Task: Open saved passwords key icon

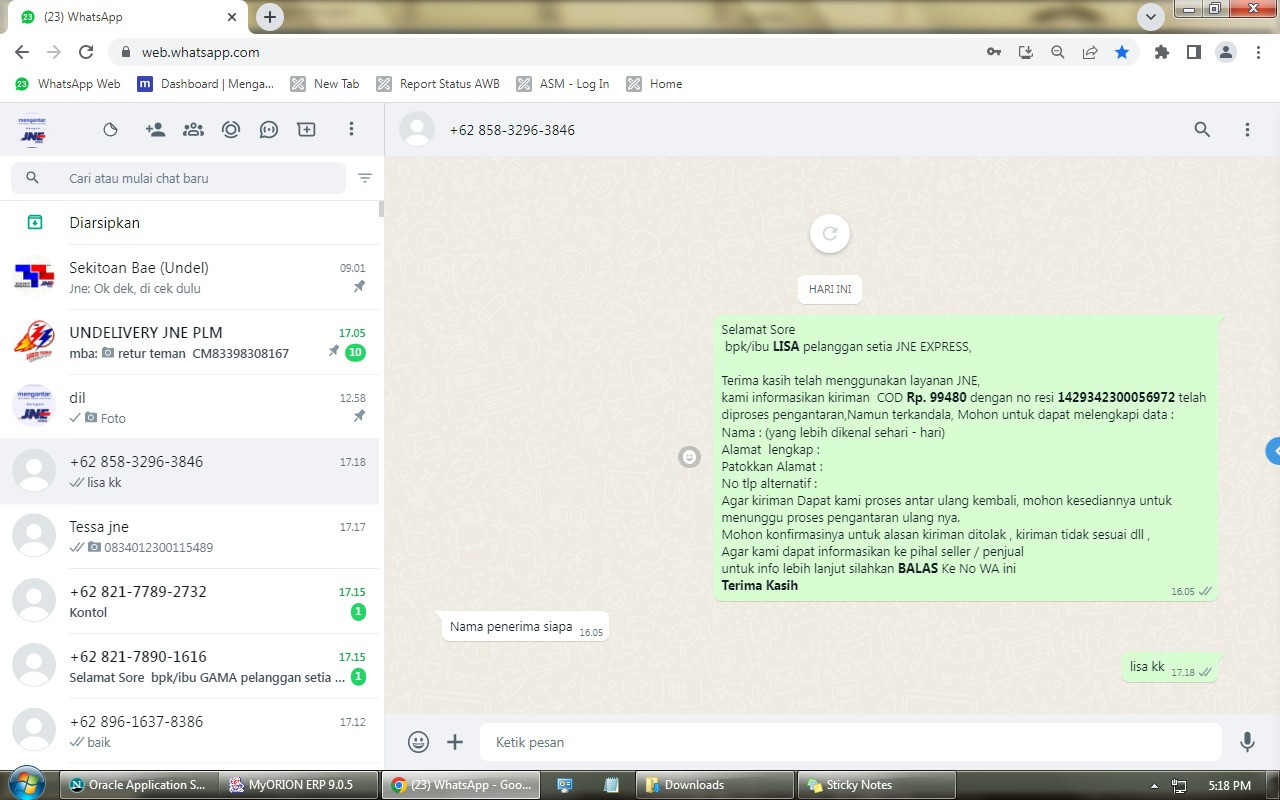Action: click(x=994, y=52)
